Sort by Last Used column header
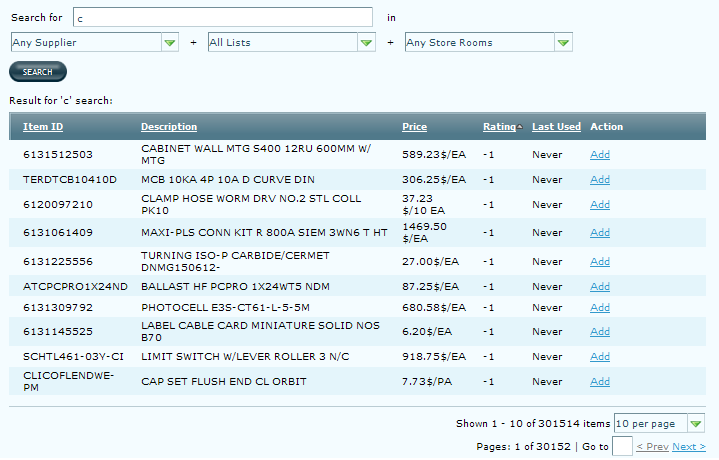This screenshot has height=460, width=719. pyautogui.click(x=556, y=127)
